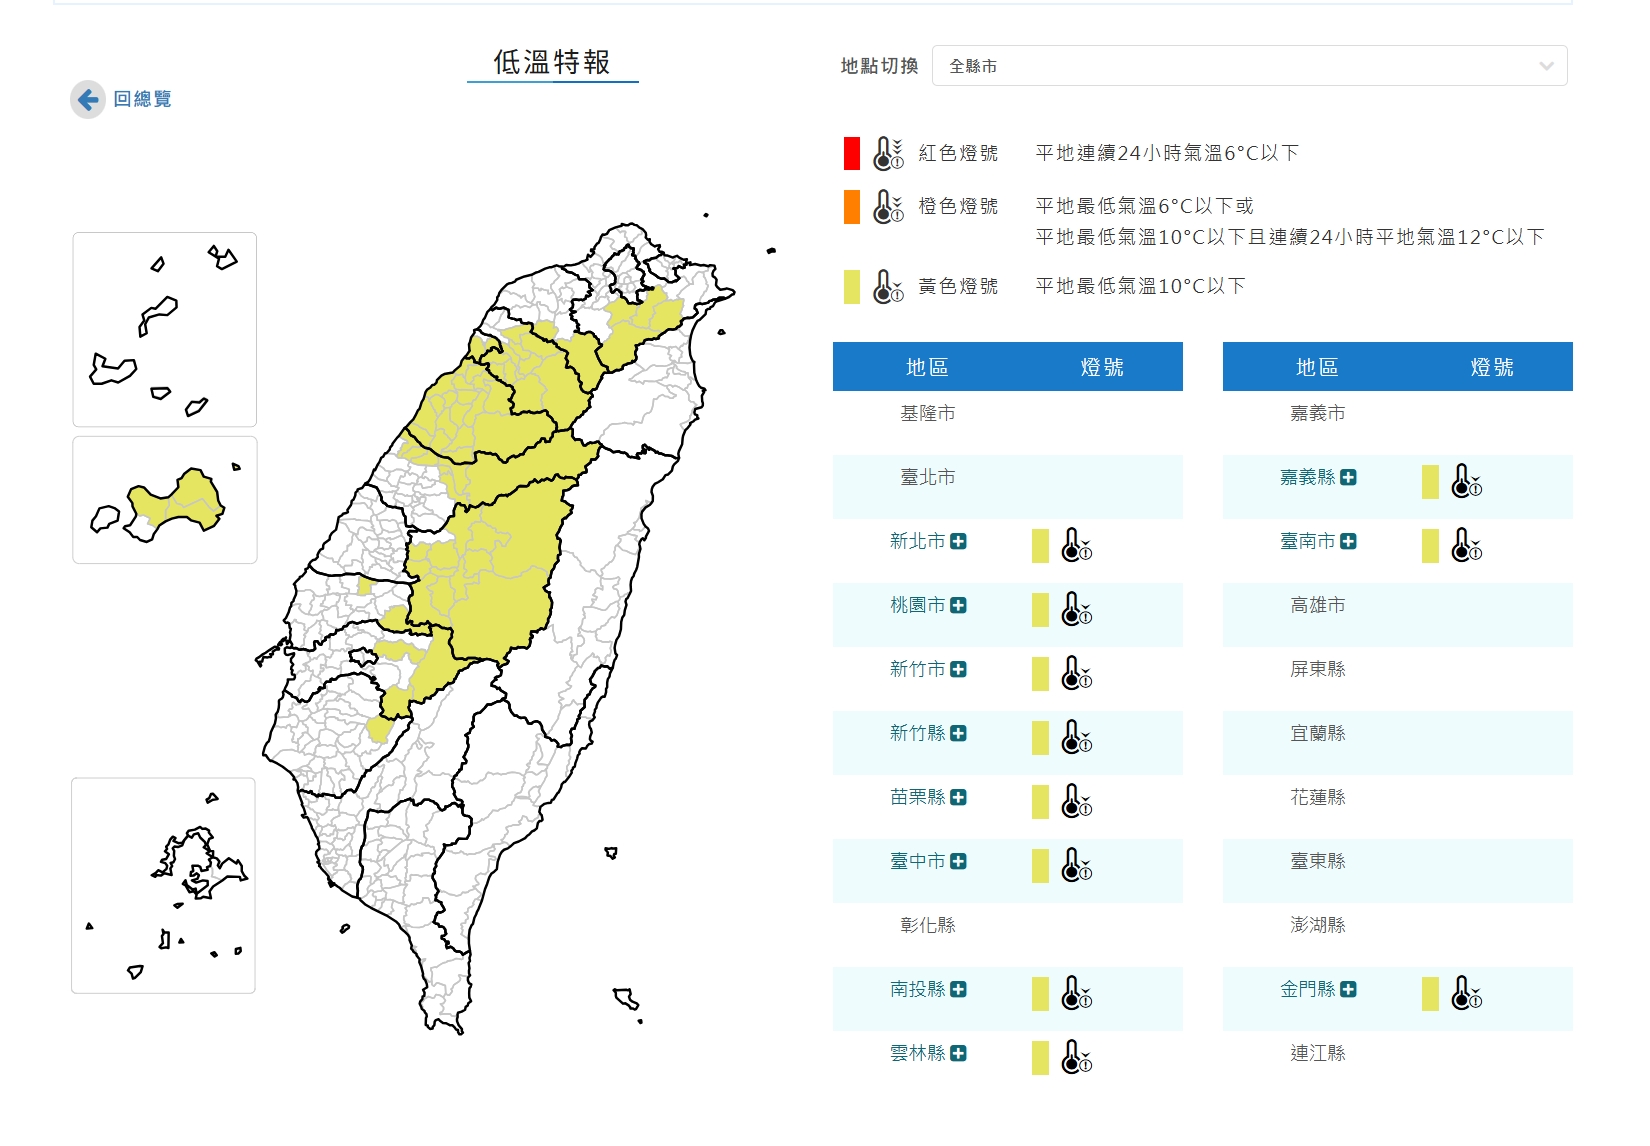Click thermometer icon in 桃園市 row

1076,609
